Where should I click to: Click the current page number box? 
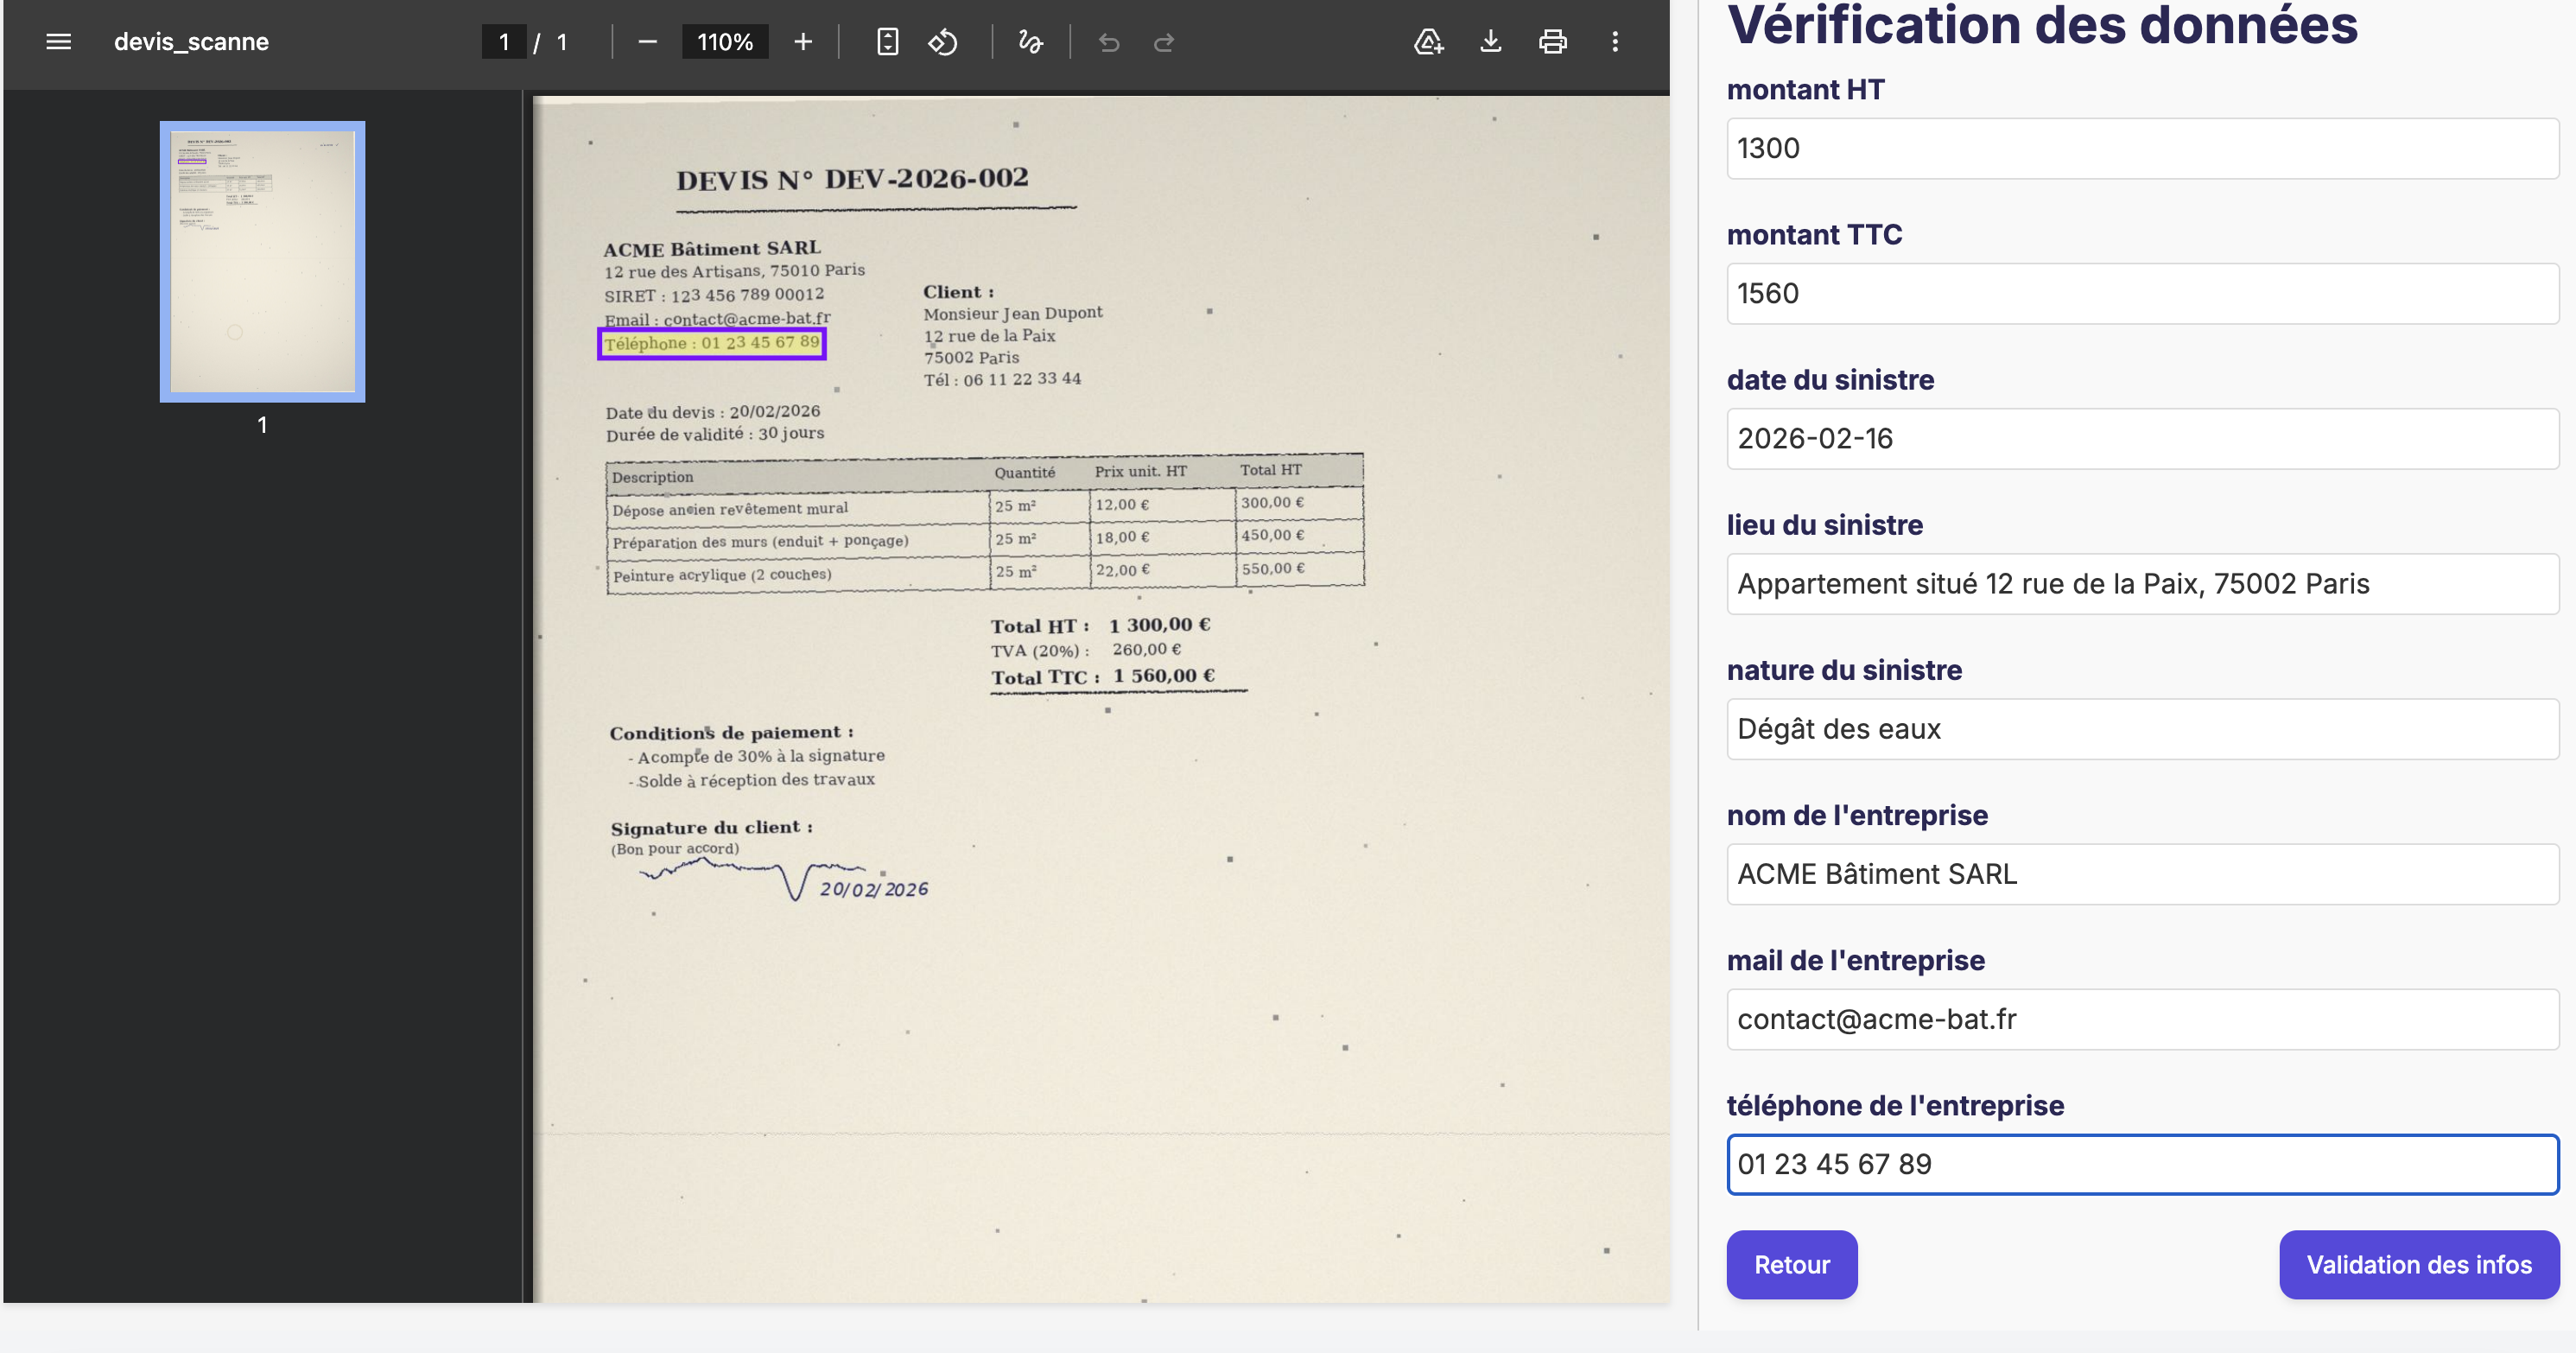click(504, 42)
